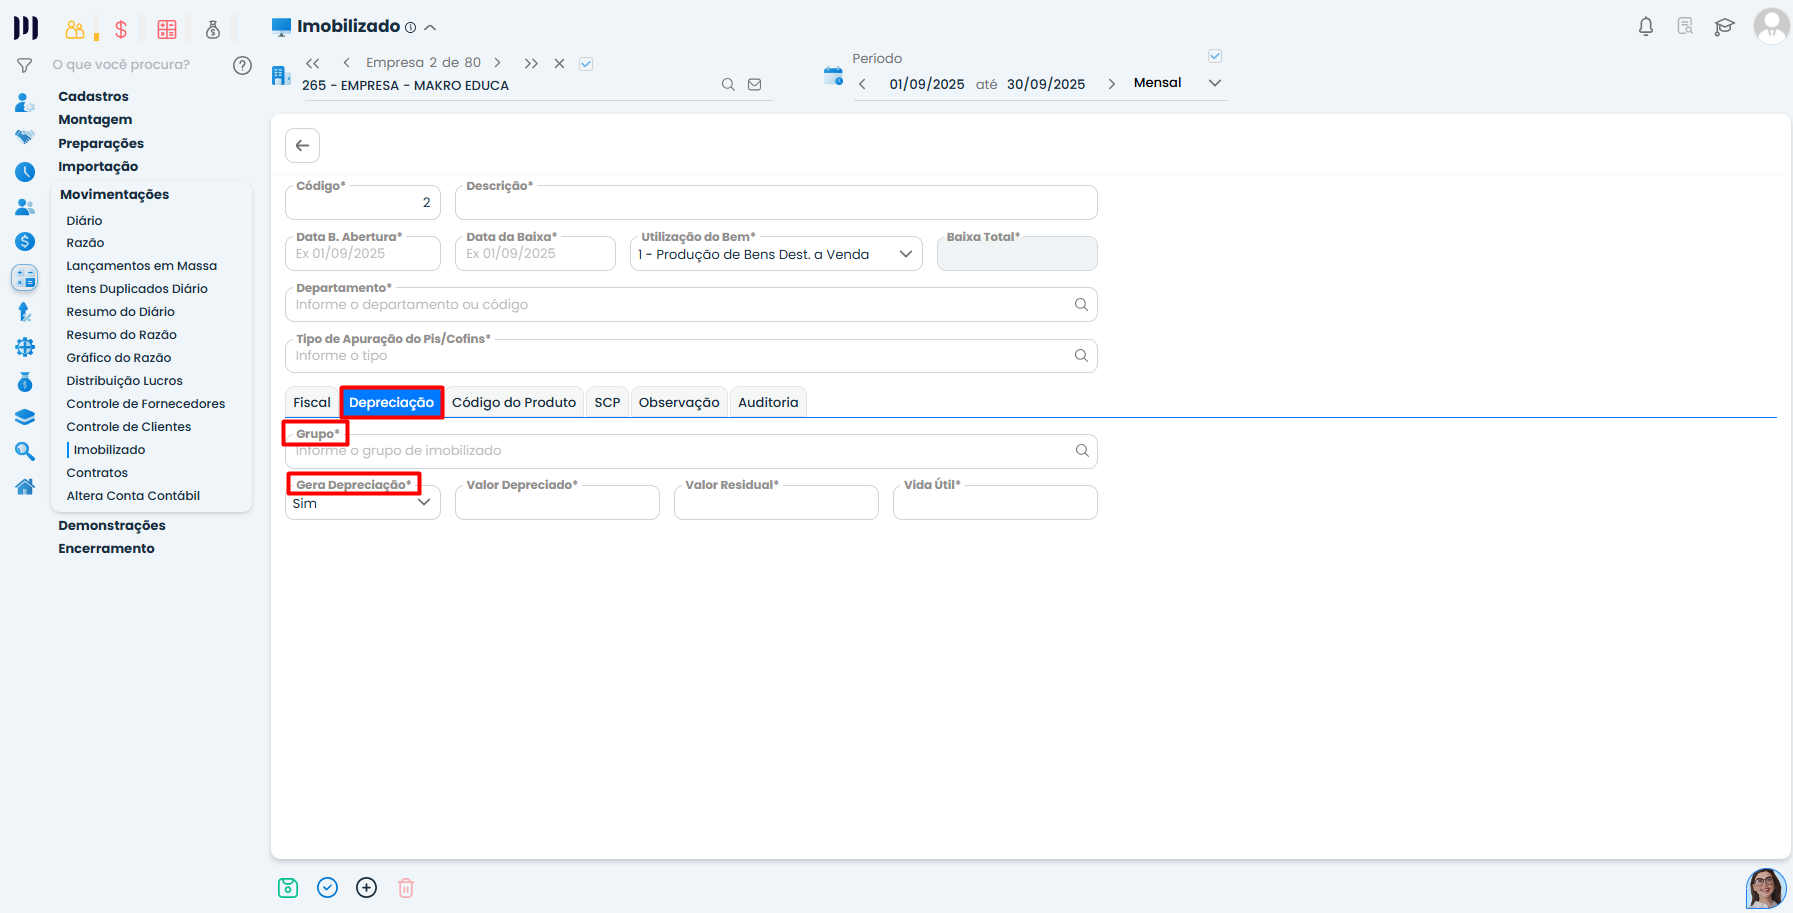Open Razão in the Movimentações menu

tap(85, 243)
